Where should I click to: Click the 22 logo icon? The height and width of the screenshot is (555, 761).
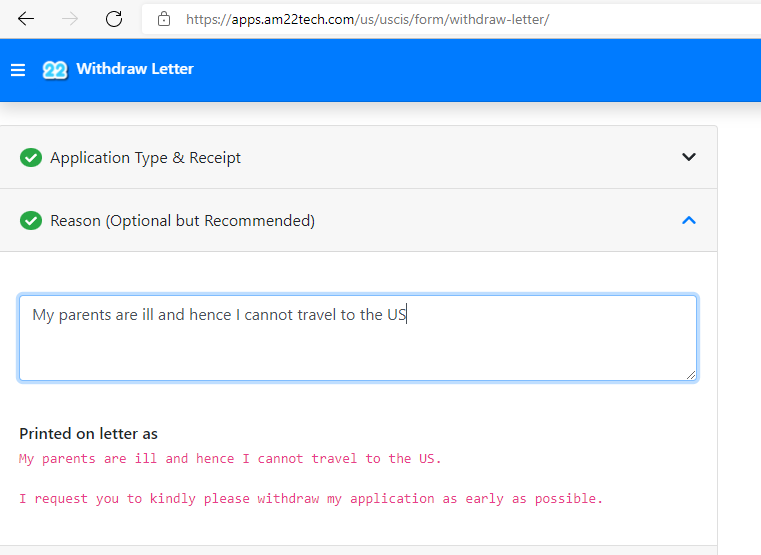tap(54, 70)
